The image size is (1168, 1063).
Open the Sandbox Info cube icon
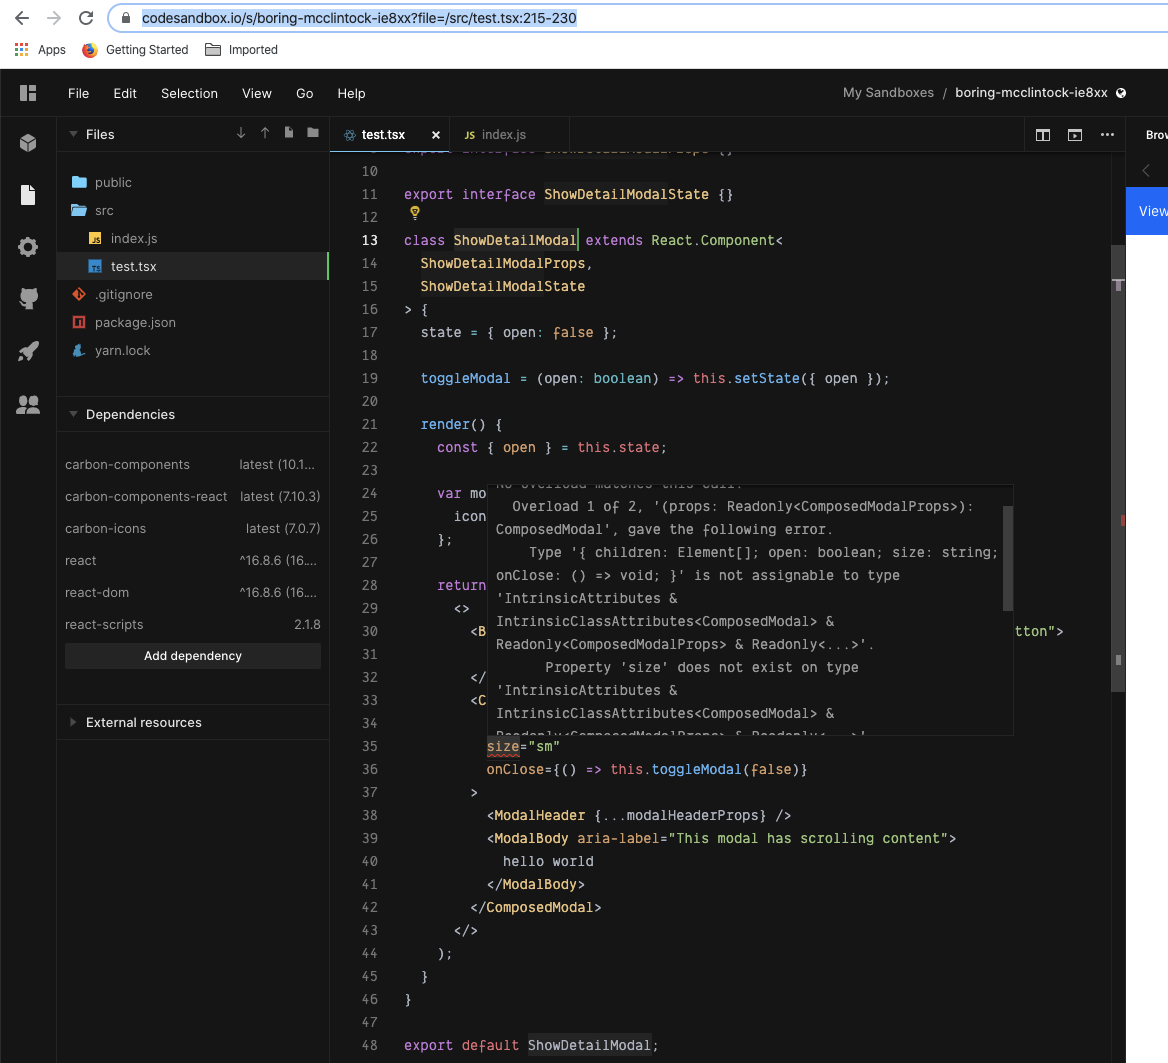28,142
